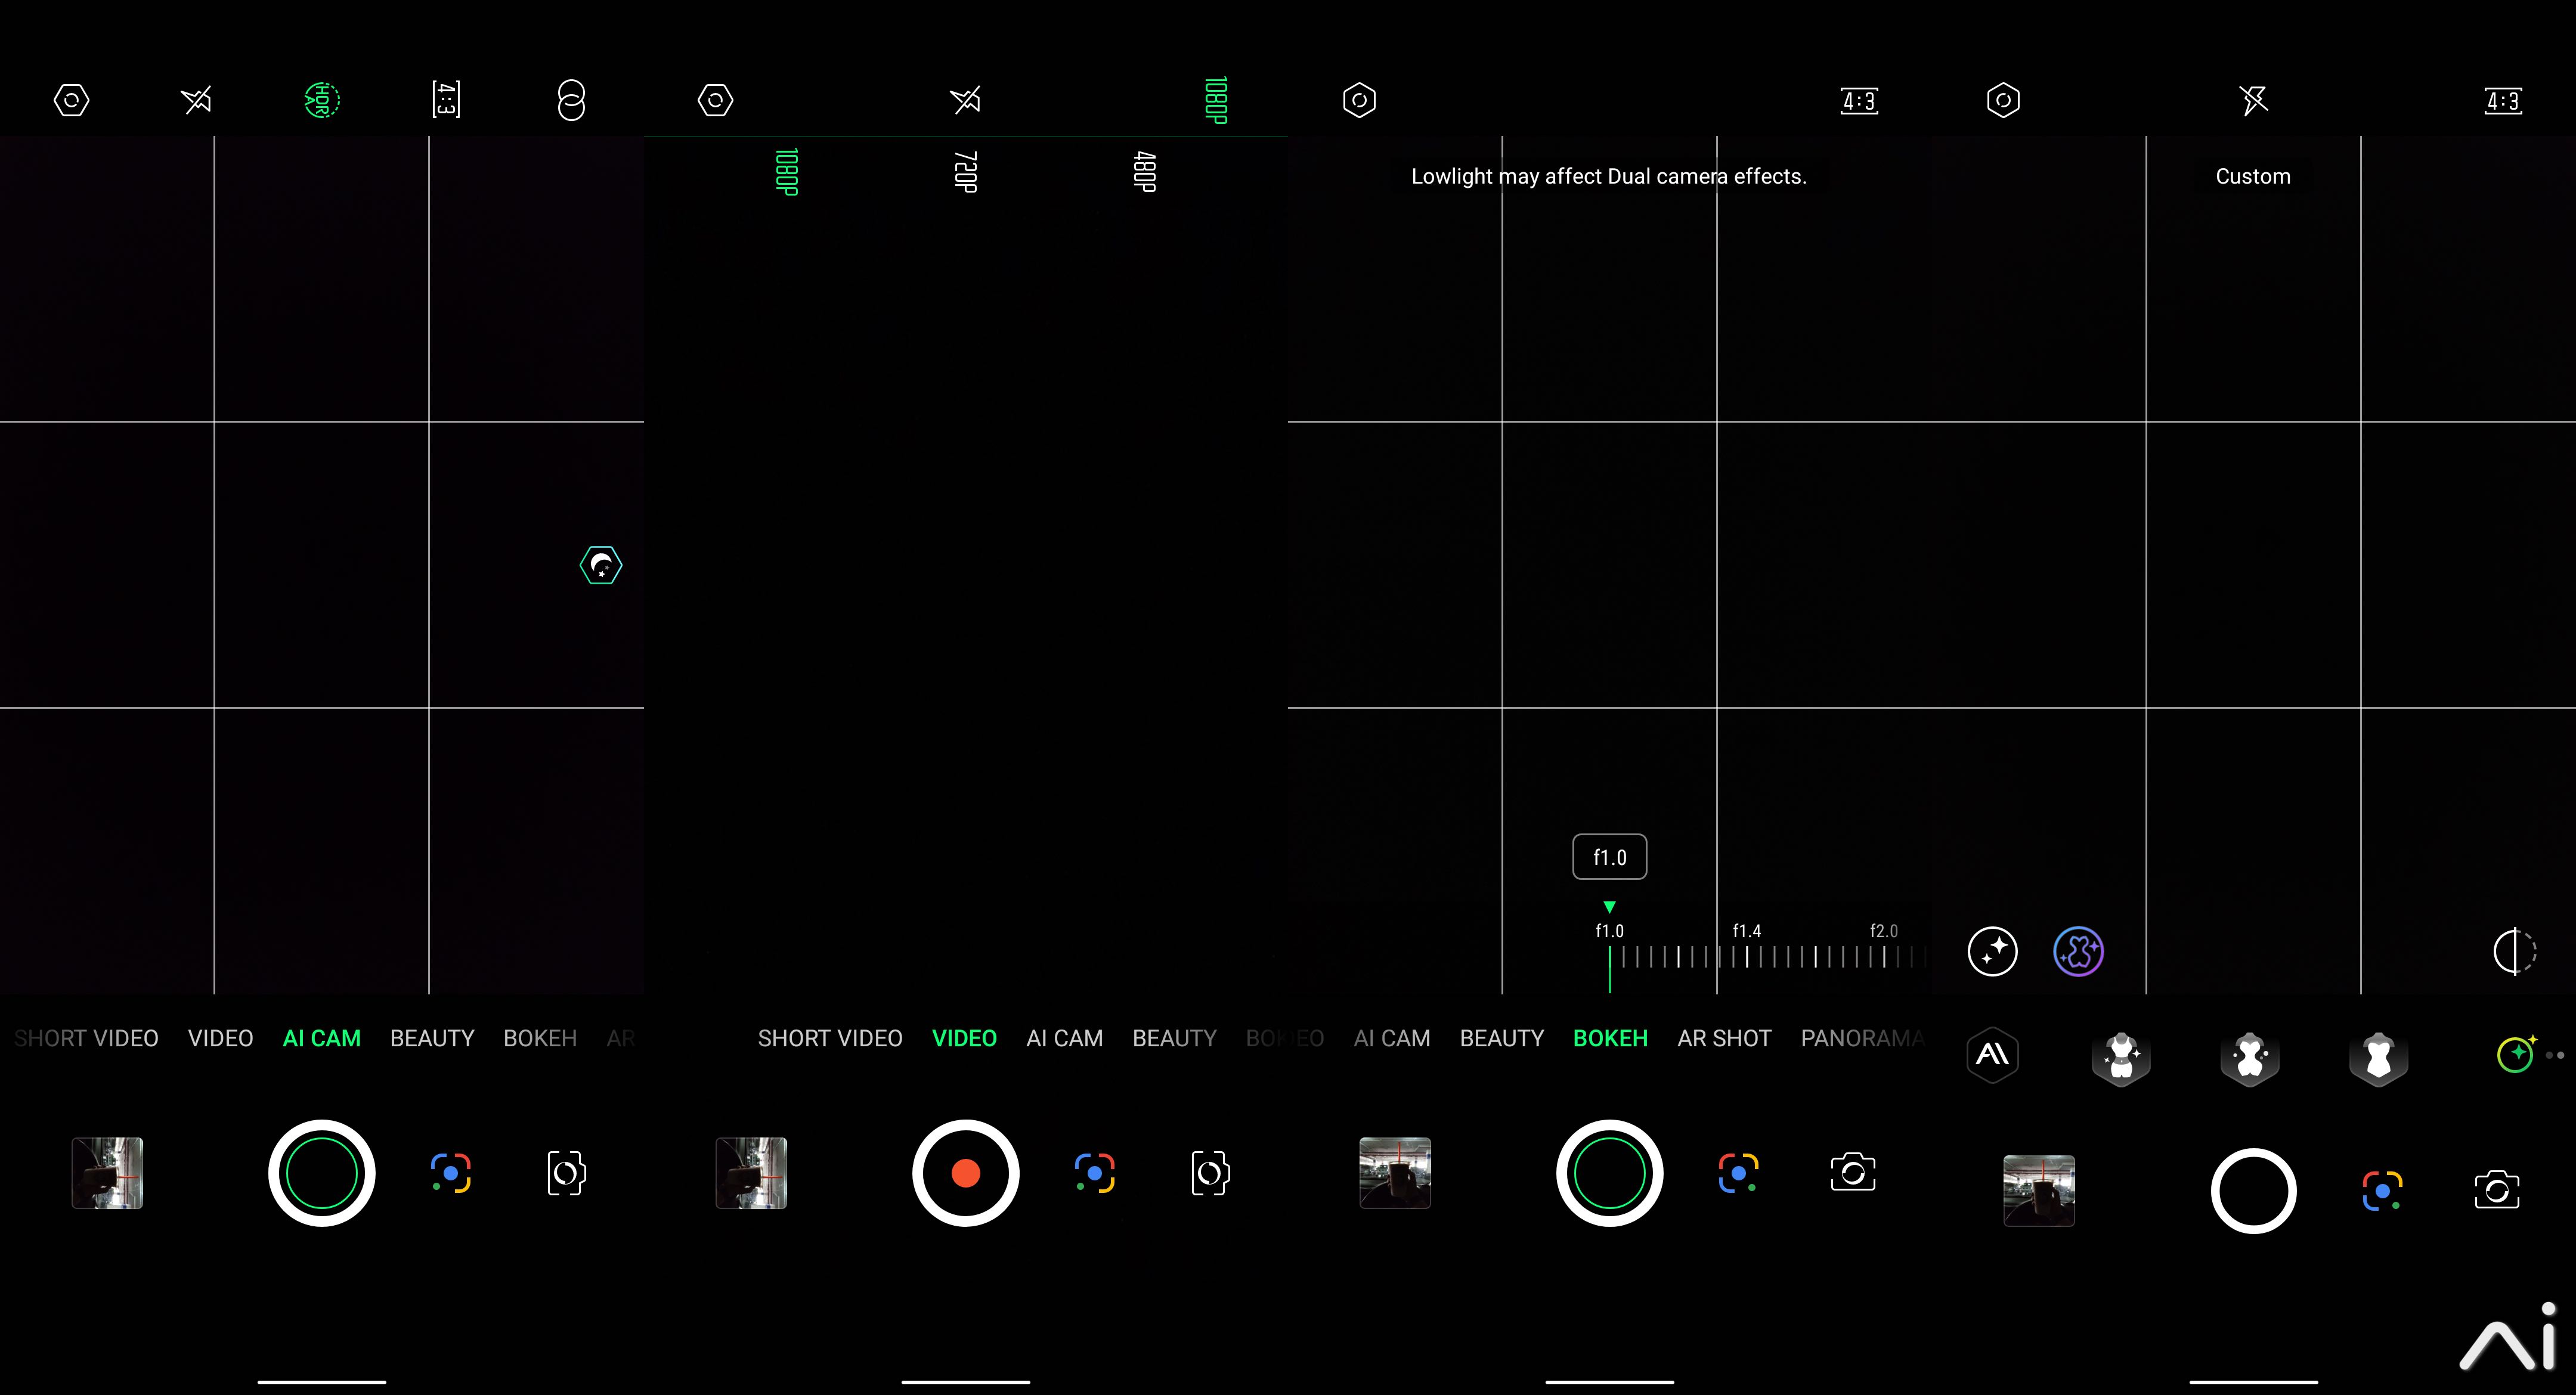The image size is (2576, 1395).
Task: Open settings on the Custom beauty screen
Action: tap(2003, 100)
